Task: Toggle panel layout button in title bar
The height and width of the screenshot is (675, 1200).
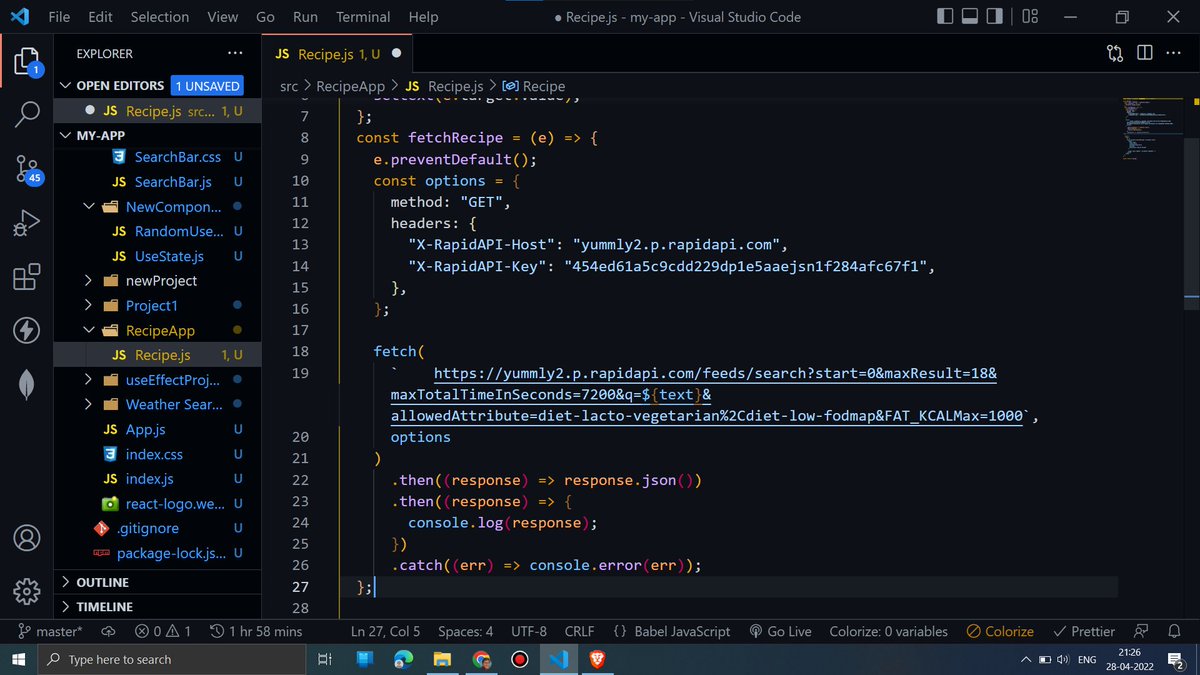Action: (970, 17)
